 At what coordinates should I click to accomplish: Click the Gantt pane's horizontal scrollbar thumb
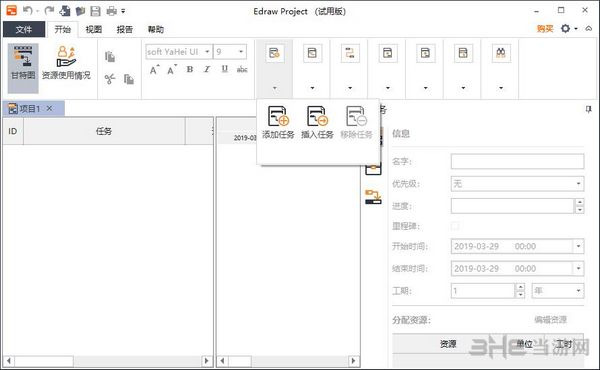tap(240, 360)
